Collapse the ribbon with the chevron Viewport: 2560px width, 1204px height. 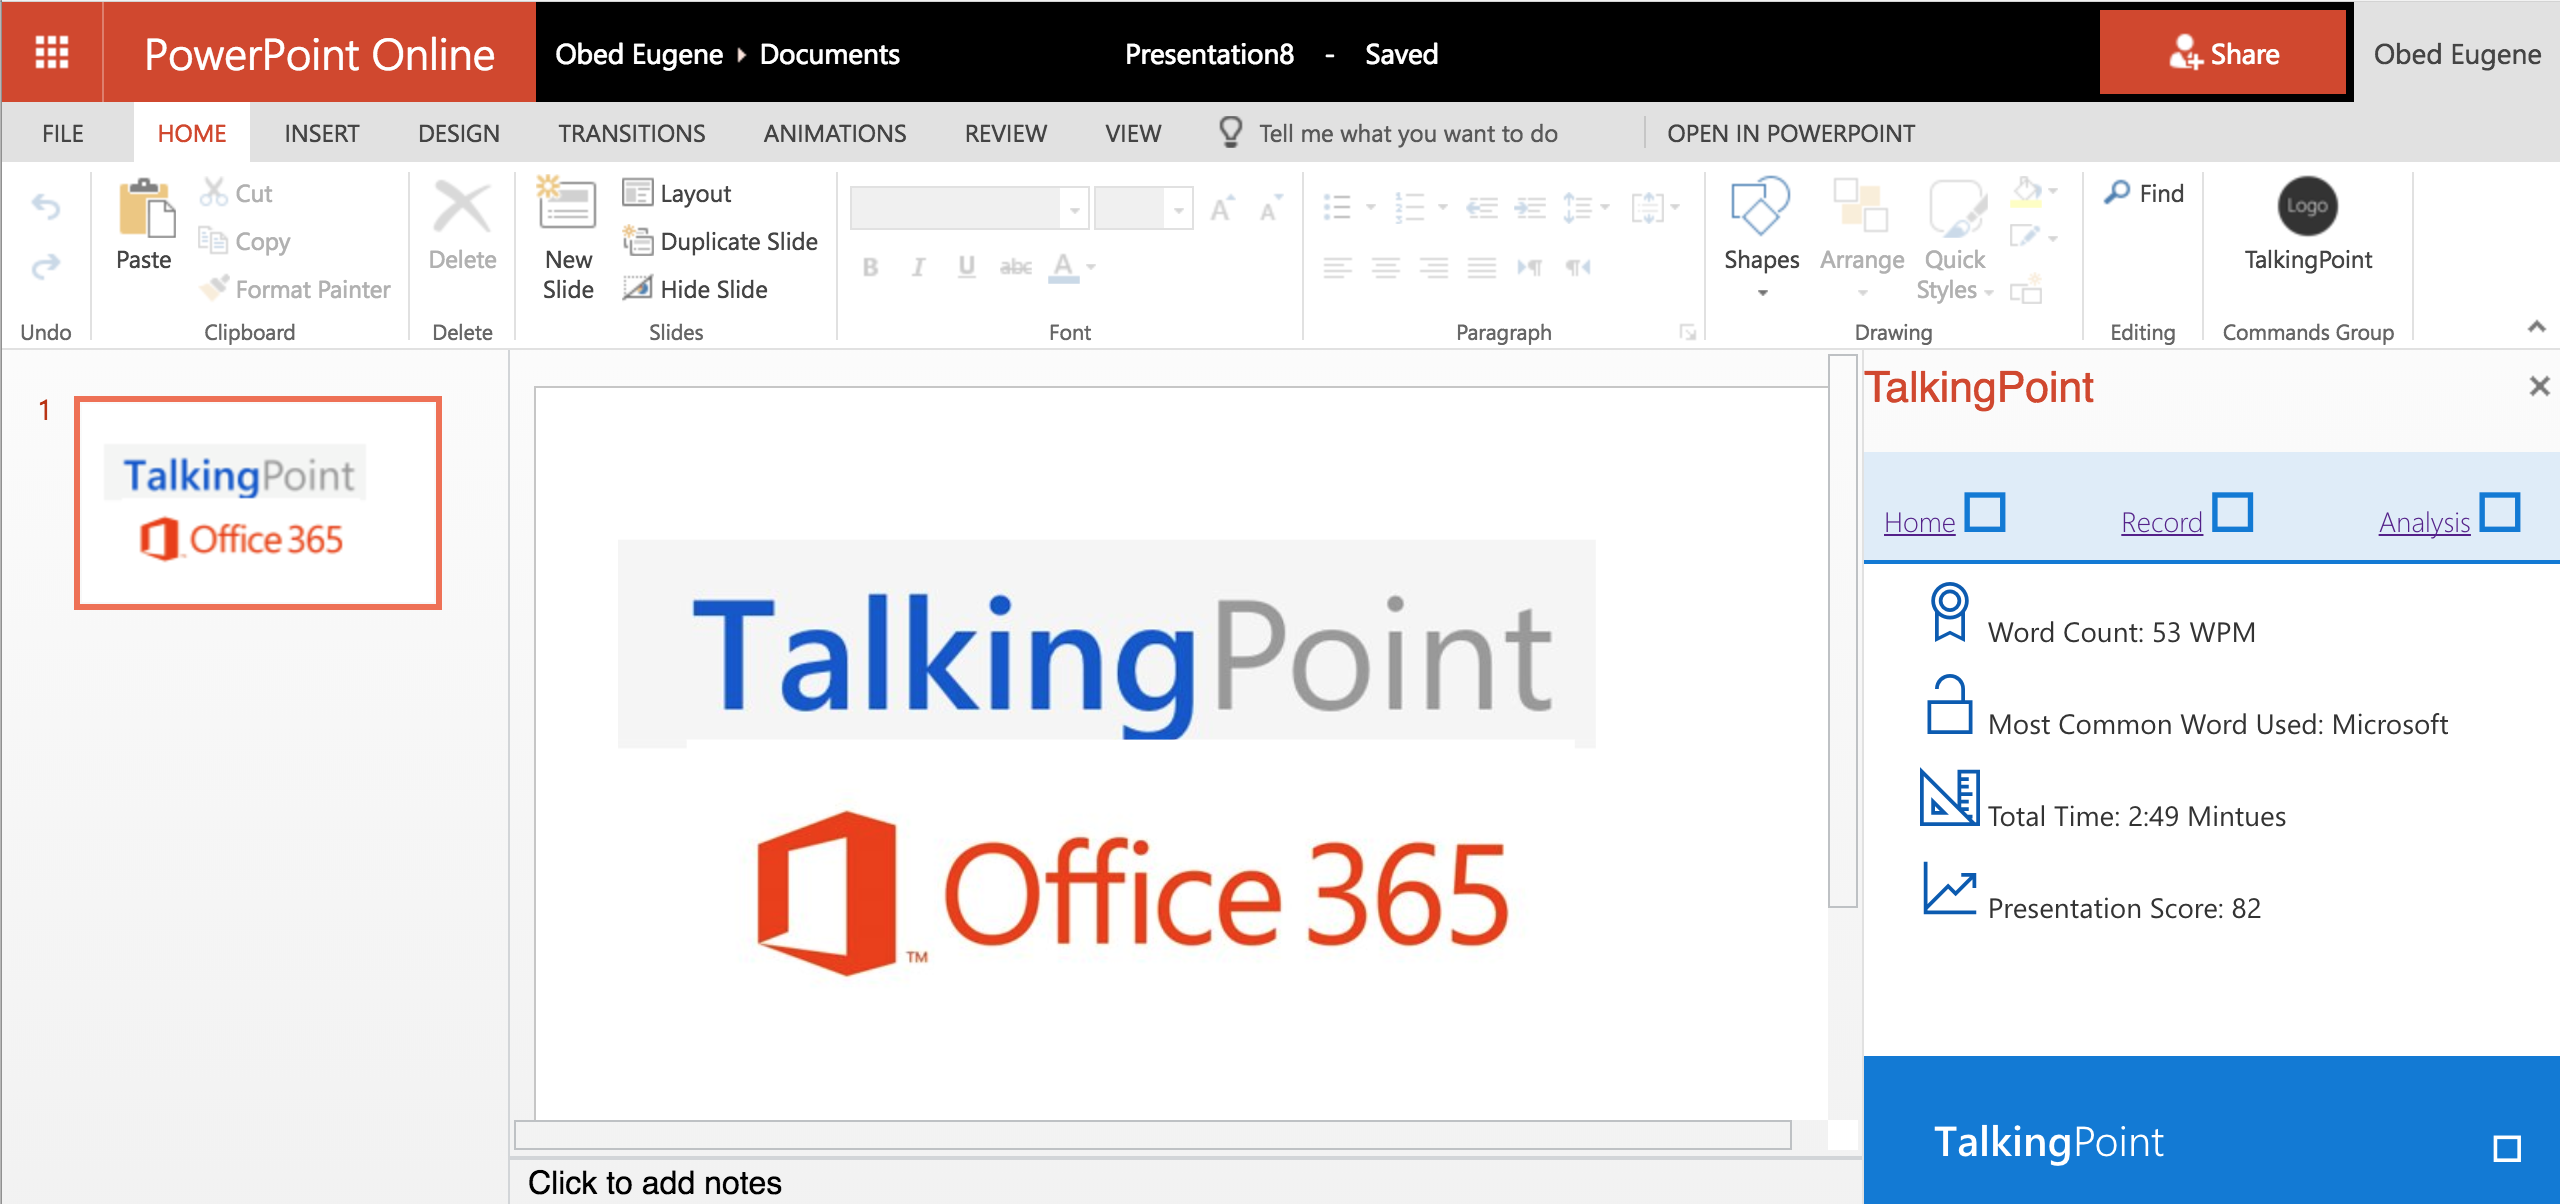tap(2536, 327)
